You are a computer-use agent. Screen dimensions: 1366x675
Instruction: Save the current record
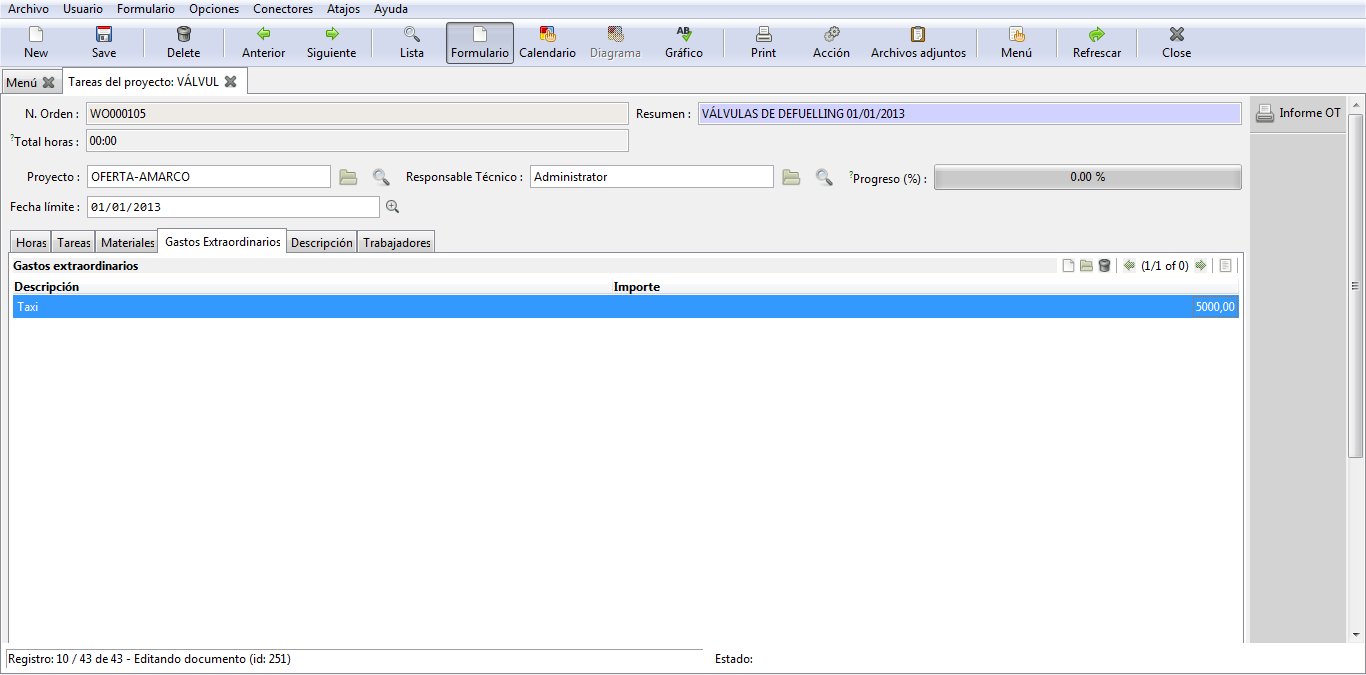pos(104,43)
